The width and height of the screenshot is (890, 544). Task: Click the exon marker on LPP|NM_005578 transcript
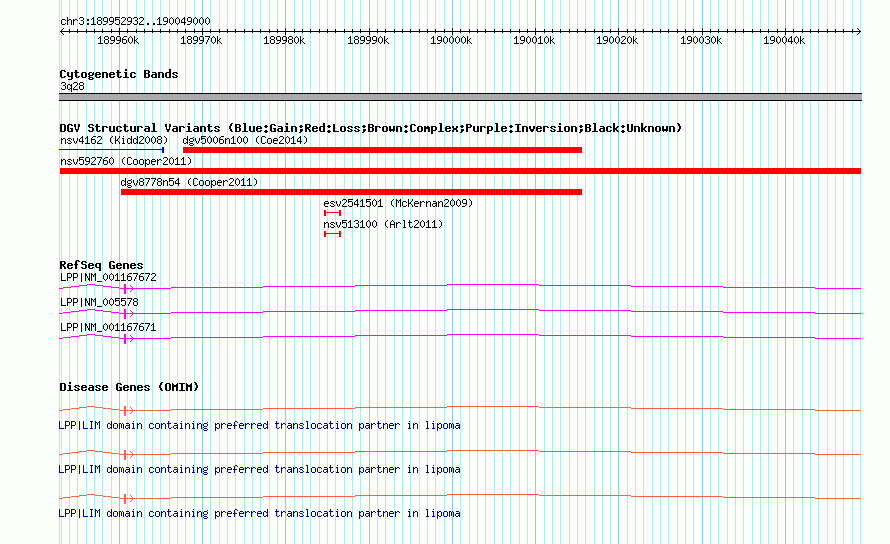[x=125, y=314]
